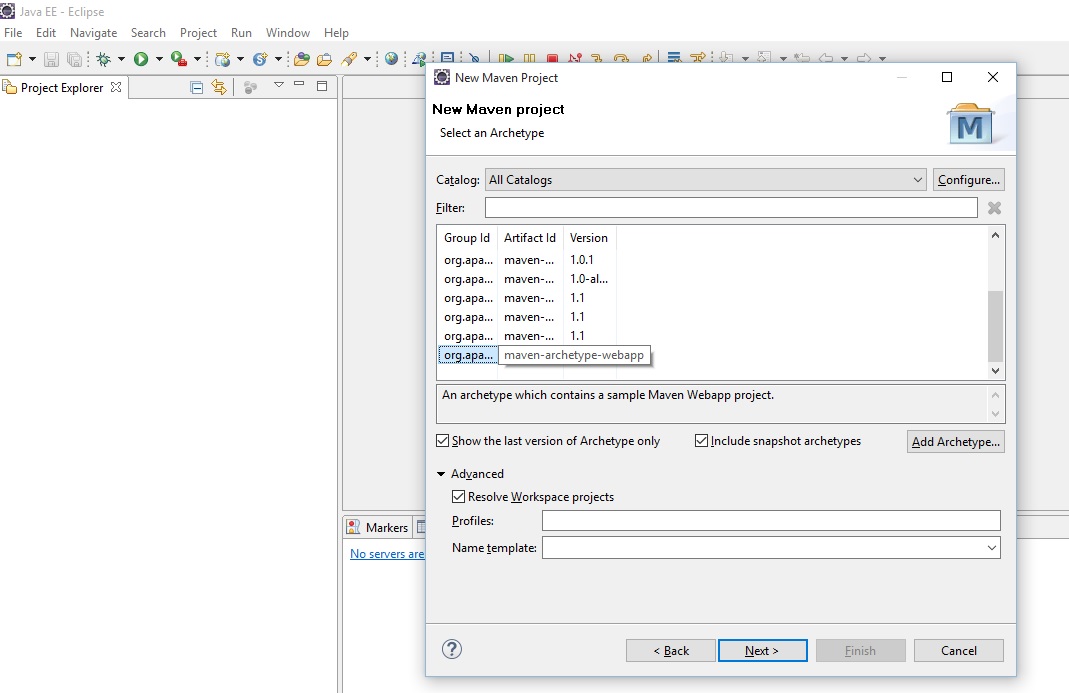Open the Help menu
This screenshot has height=693, width=1069.
click(336, 33)
